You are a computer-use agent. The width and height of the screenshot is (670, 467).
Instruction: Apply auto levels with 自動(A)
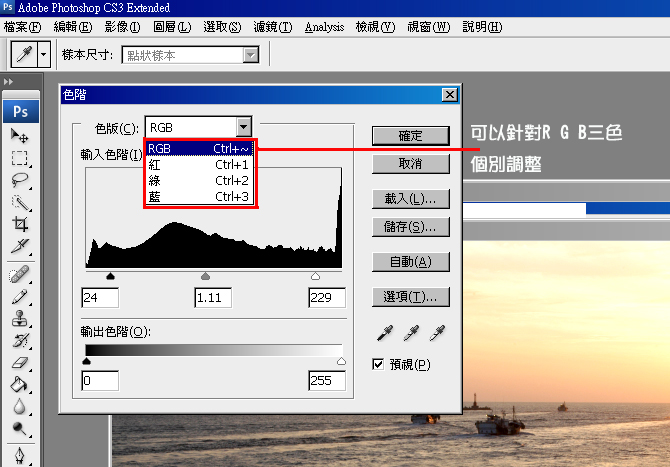(x=411, y=261)
